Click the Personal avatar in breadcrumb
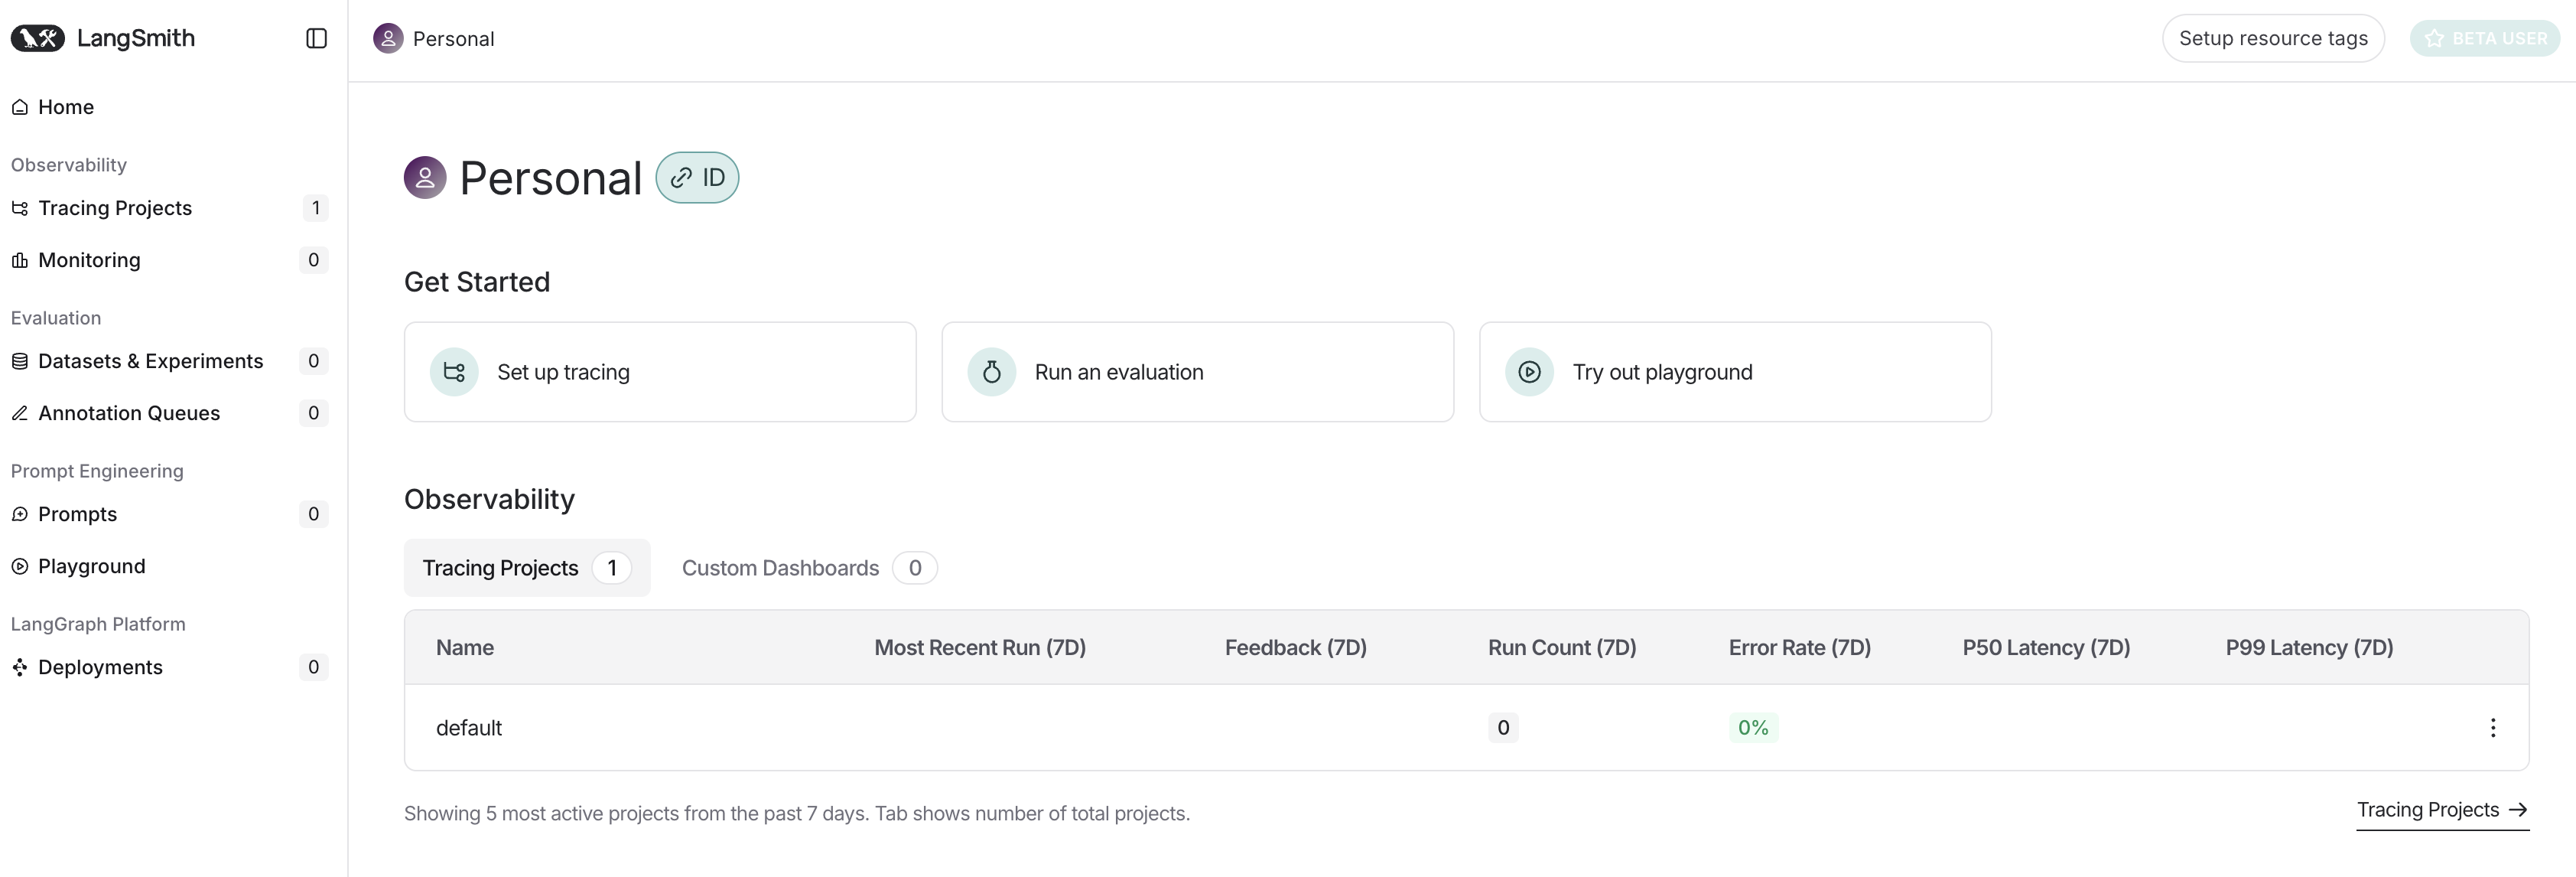This screenshot has width=2576, height=877. pyautogui.click(x=388, y=38)
